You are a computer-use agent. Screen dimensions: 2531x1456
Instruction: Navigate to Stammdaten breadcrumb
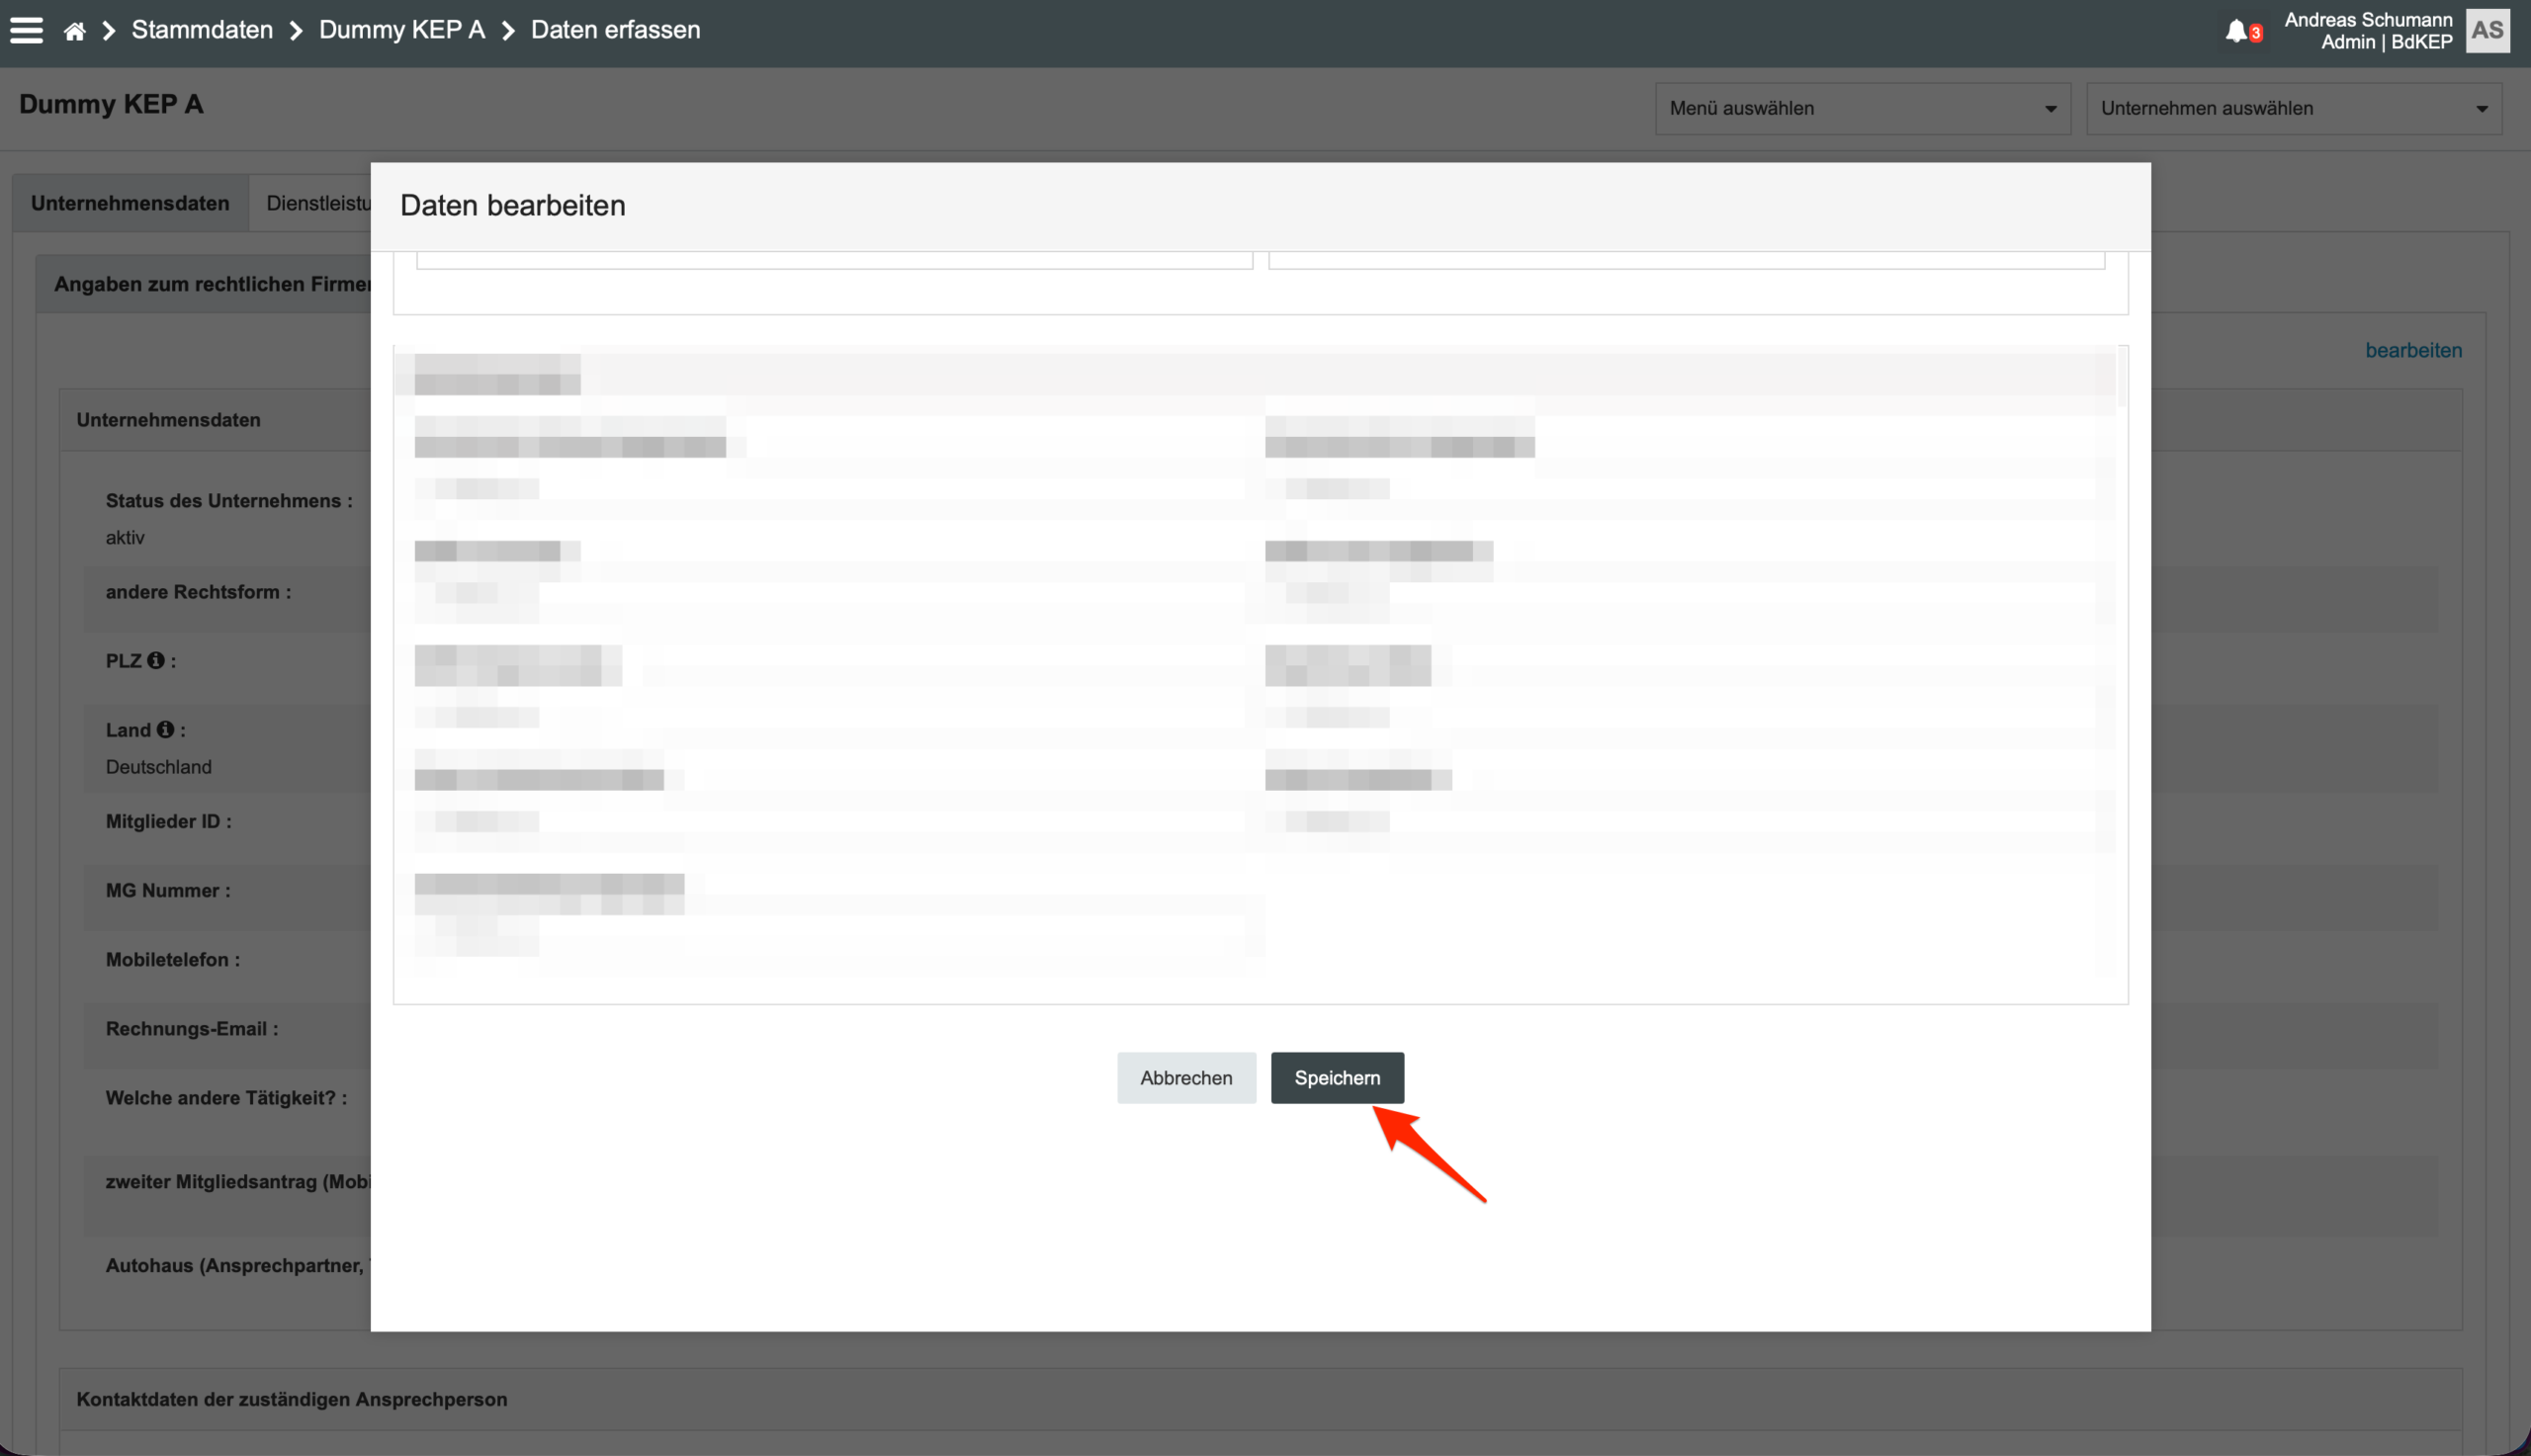202,30
